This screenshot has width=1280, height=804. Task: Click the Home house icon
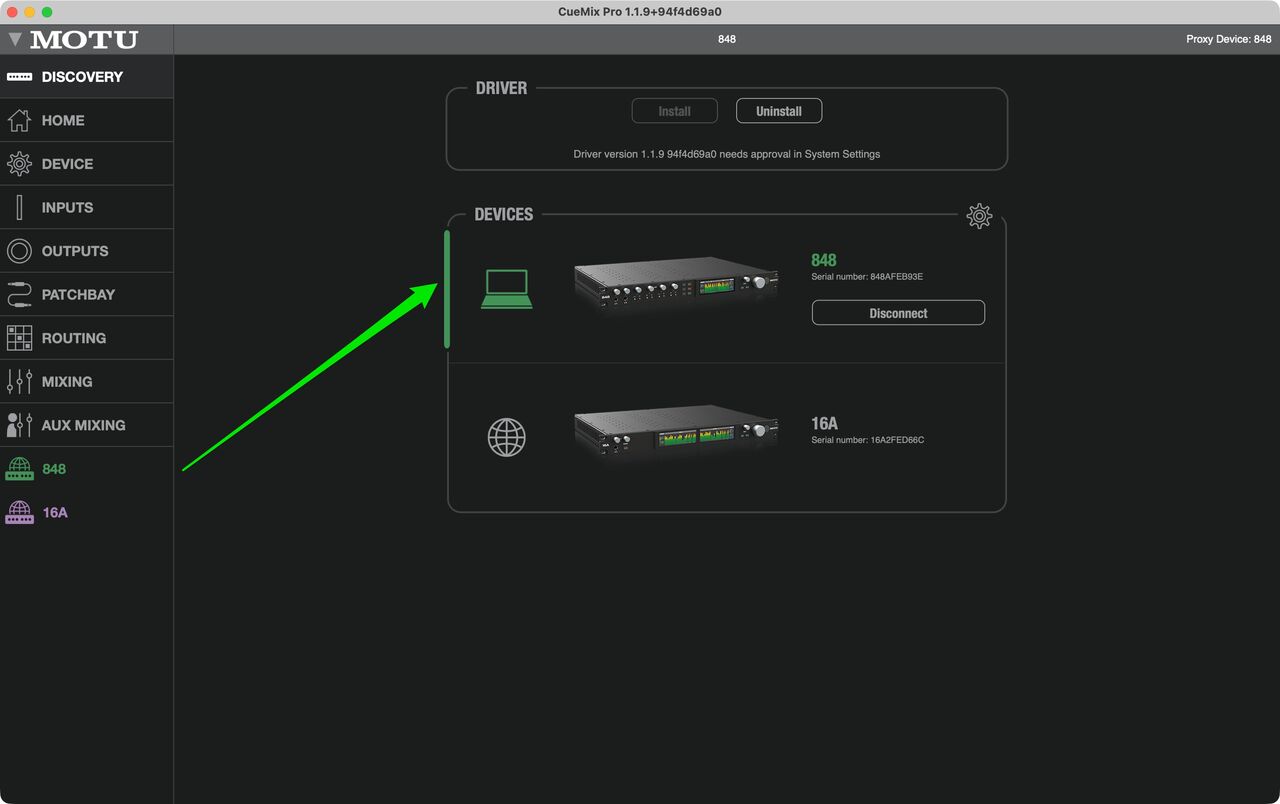click(x=19, y=120)
